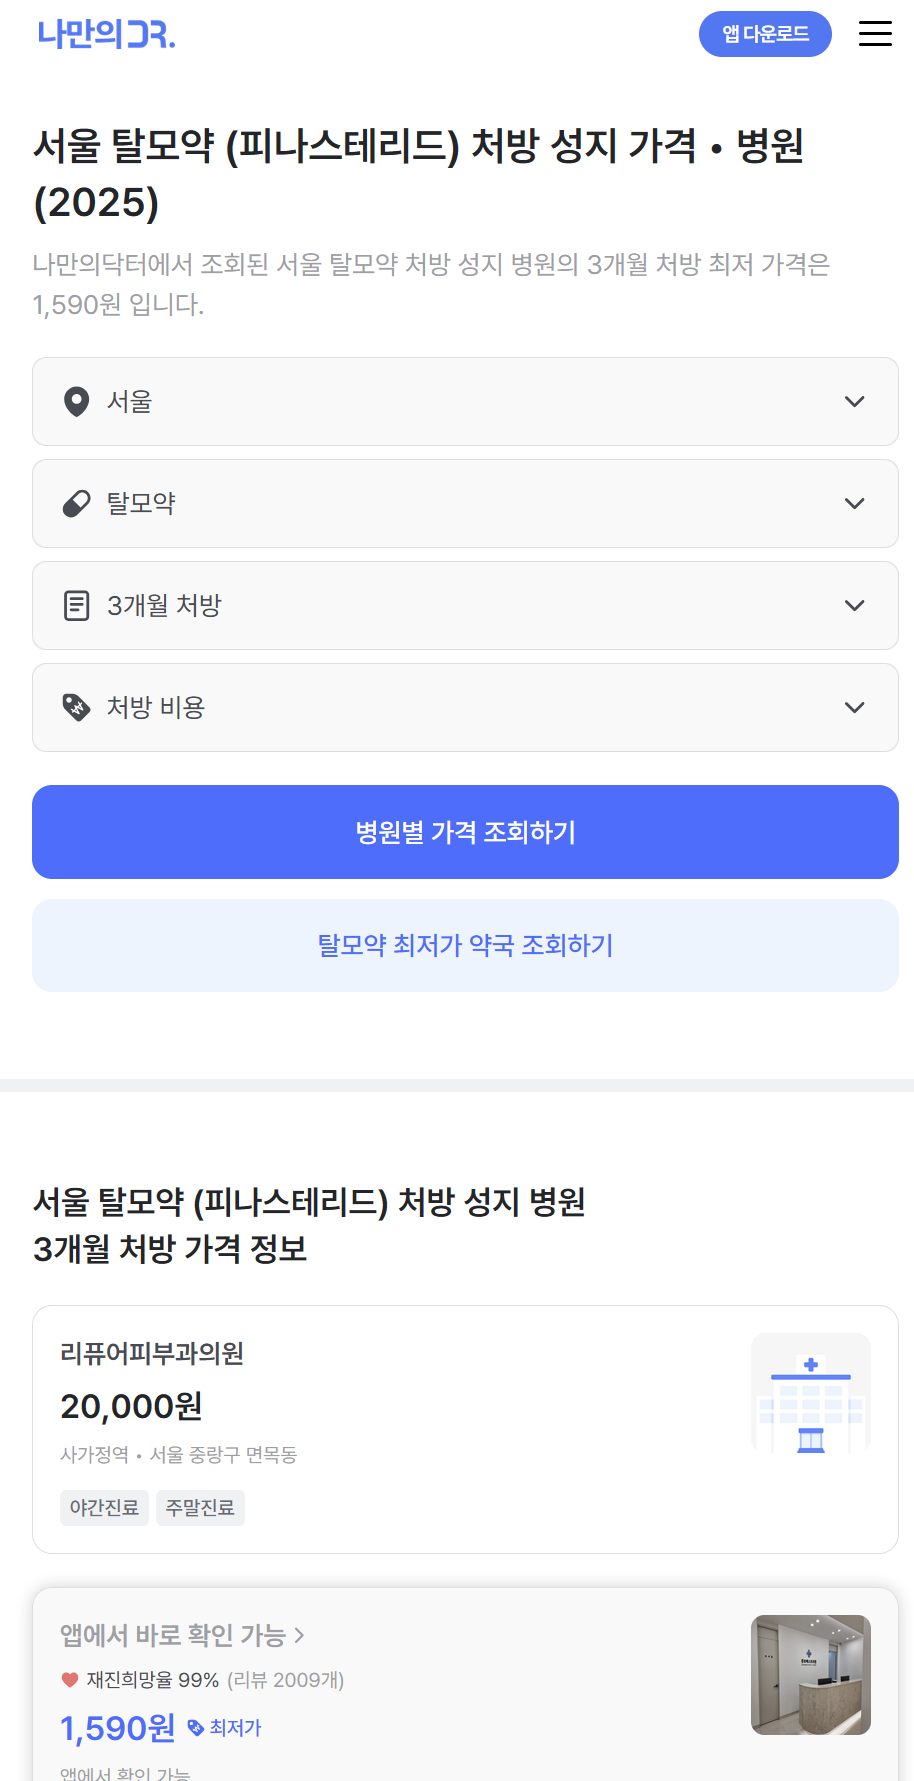The image size is (914, 1781).
Task: Click the price tag icon beside 처방 비용
Action: (x=76, y=708)
